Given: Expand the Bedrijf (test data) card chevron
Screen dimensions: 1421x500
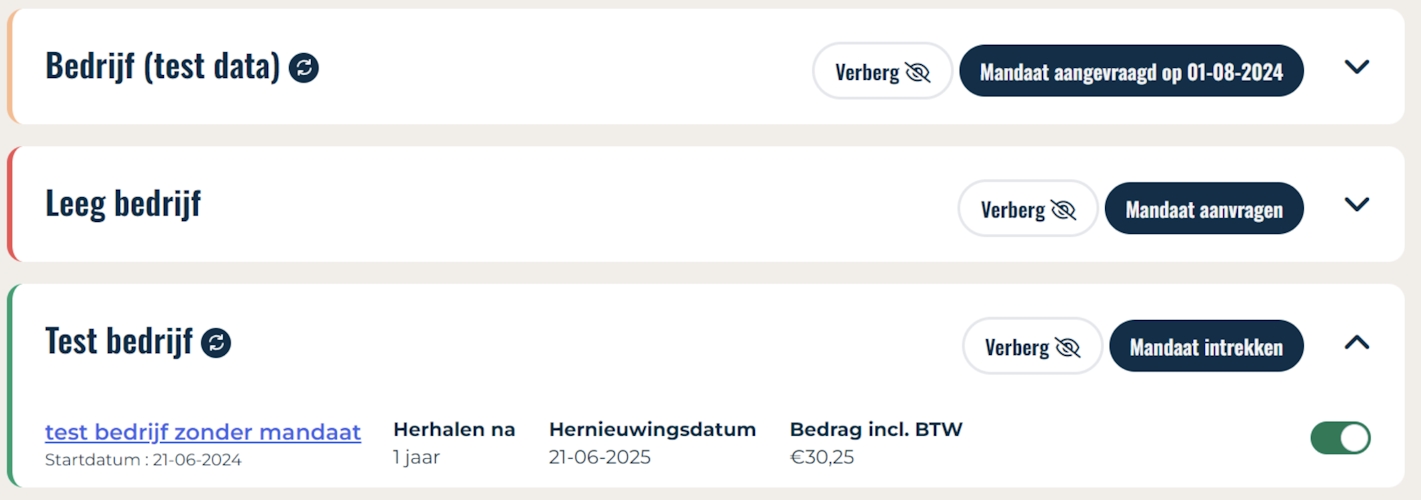Looking at the screenshot, I should click(x=1356, y=67).
